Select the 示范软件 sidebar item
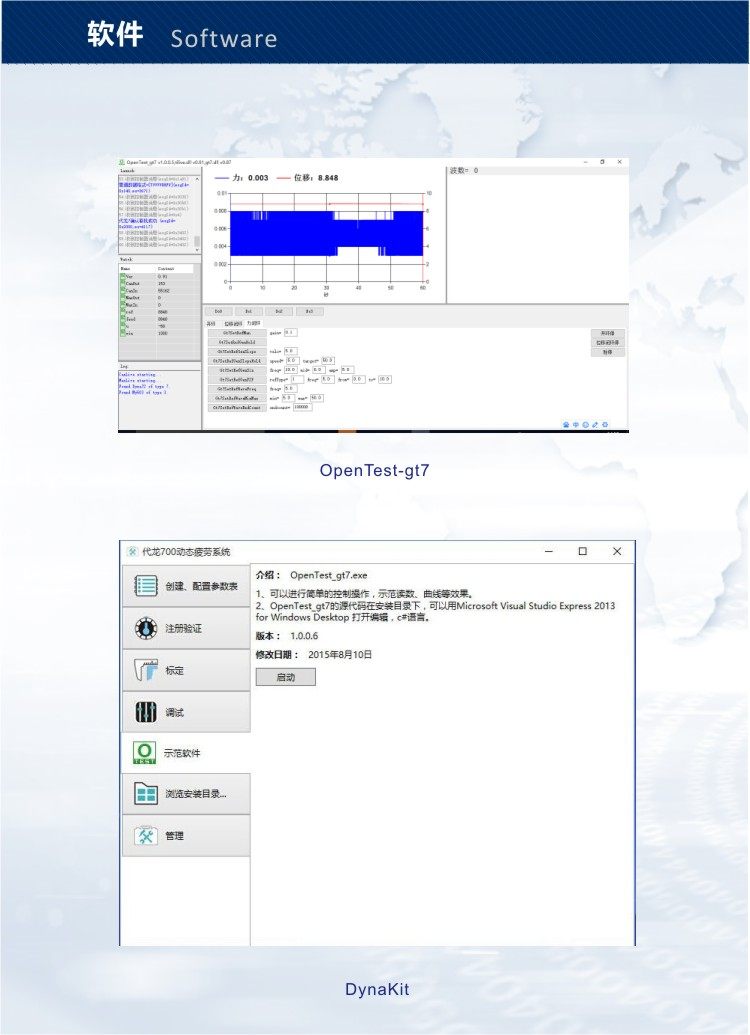 click(186, 752)
